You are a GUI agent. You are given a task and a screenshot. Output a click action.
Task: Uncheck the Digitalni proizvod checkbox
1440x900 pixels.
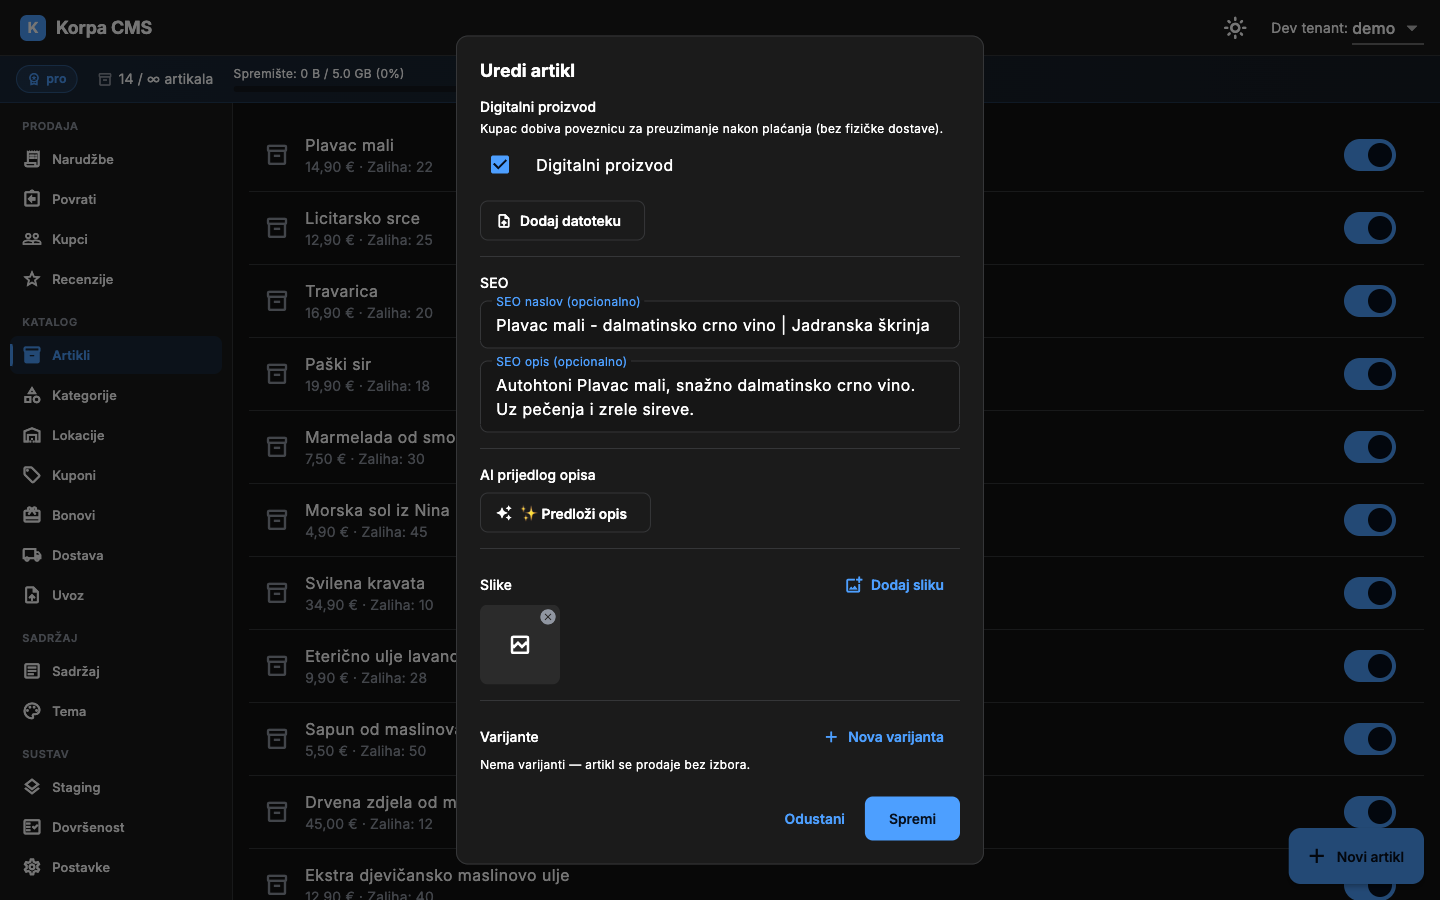500,165
